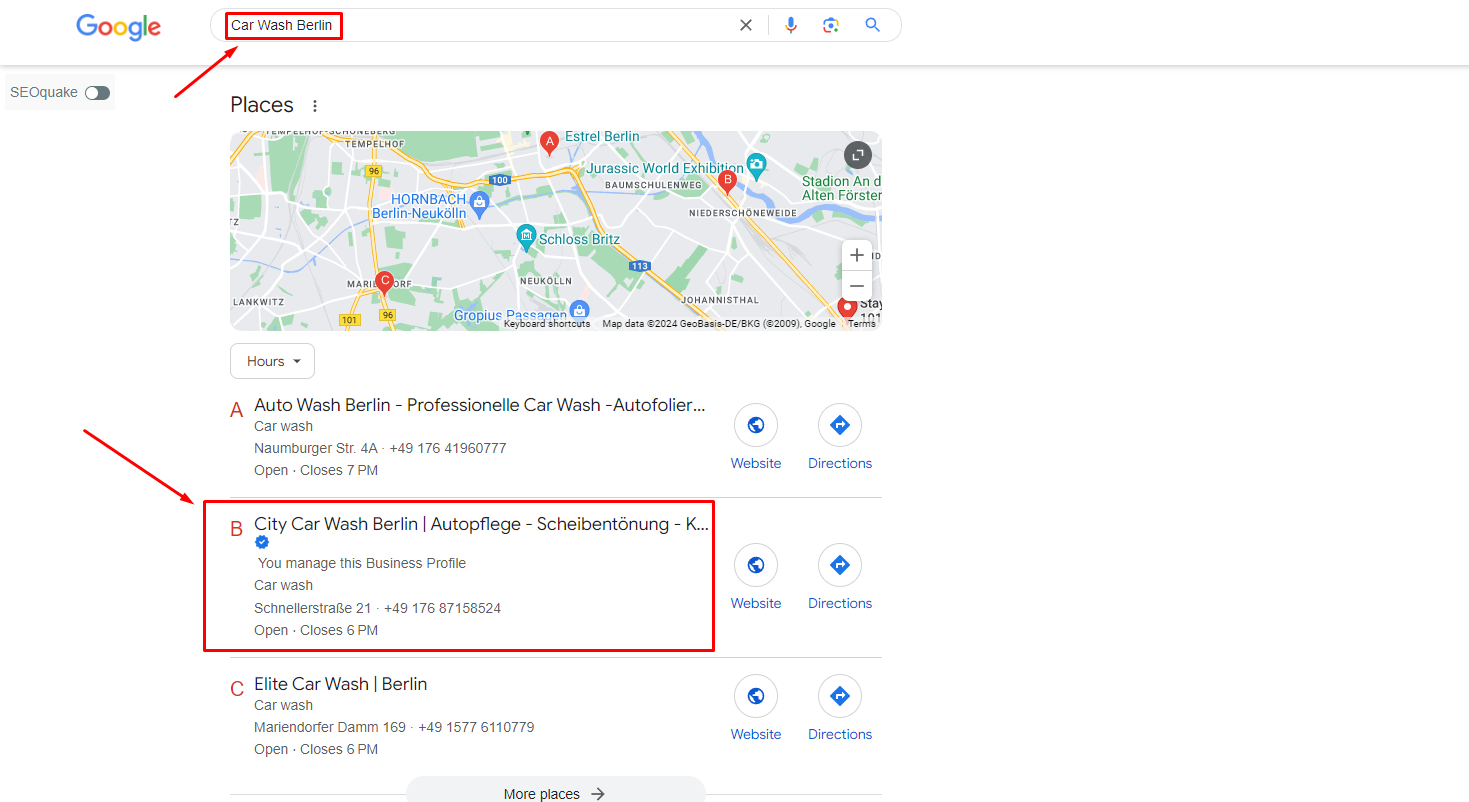Expand the map to full screen
Image resolution: width=1469 pixels, height=802 pixels.
click(858, 155)
